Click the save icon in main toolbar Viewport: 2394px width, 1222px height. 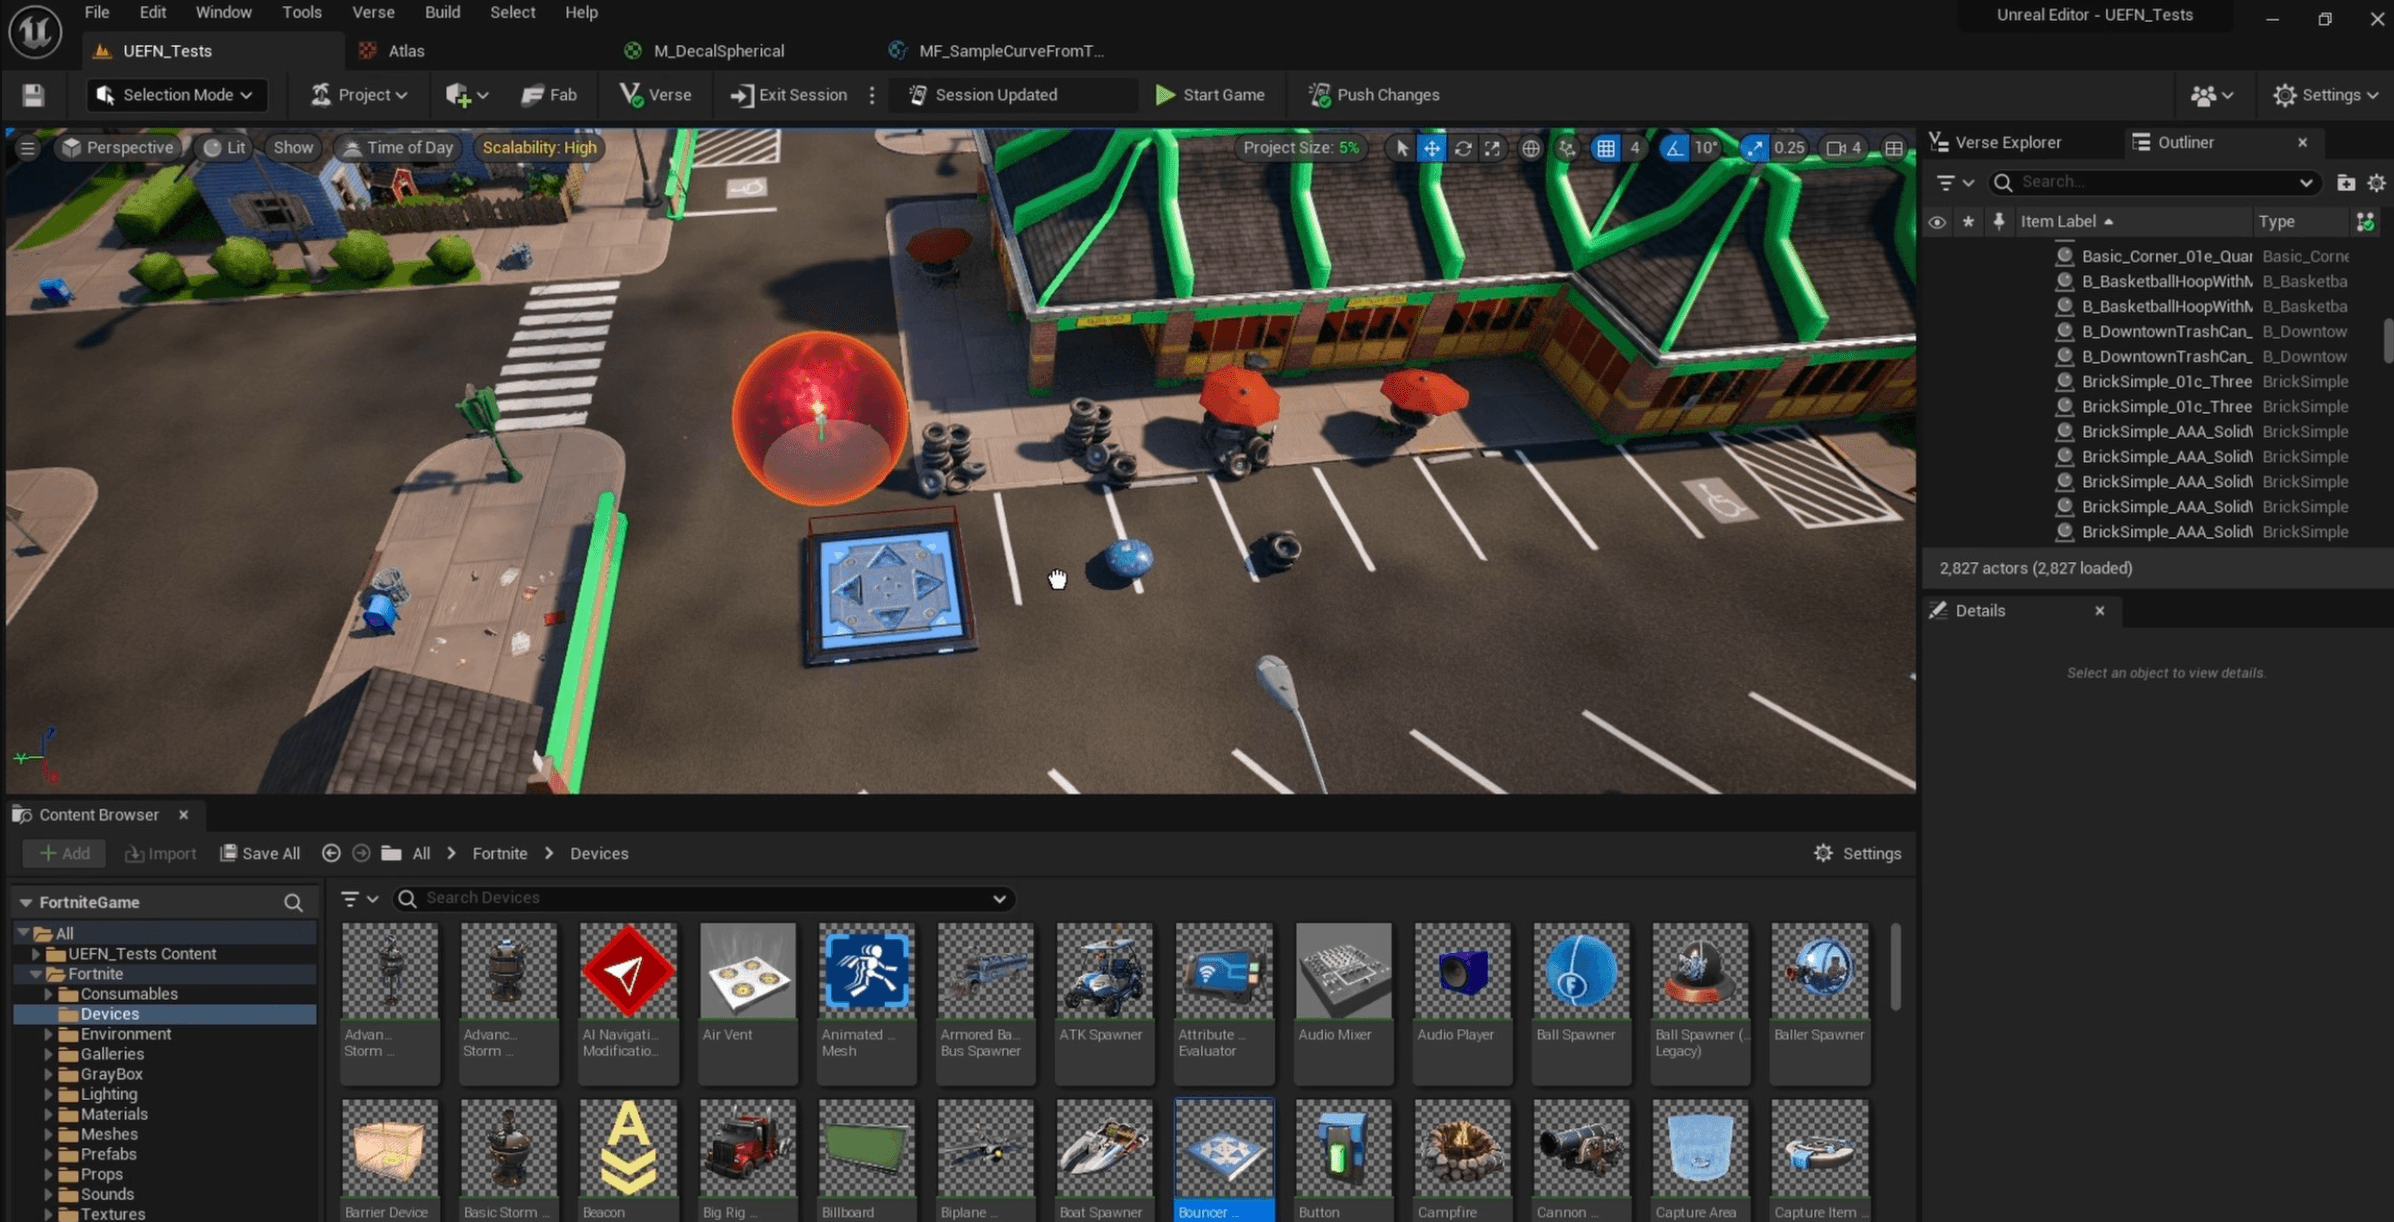tap(33, 95)
